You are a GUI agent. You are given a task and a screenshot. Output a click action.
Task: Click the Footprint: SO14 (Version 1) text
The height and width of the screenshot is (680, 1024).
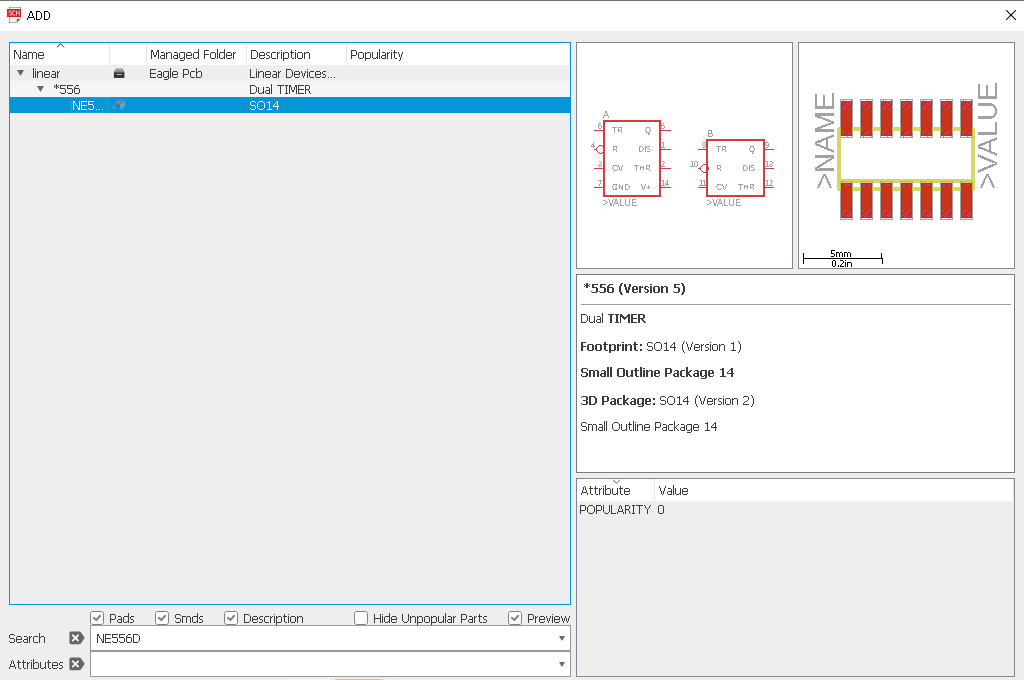tap(661, 347)
